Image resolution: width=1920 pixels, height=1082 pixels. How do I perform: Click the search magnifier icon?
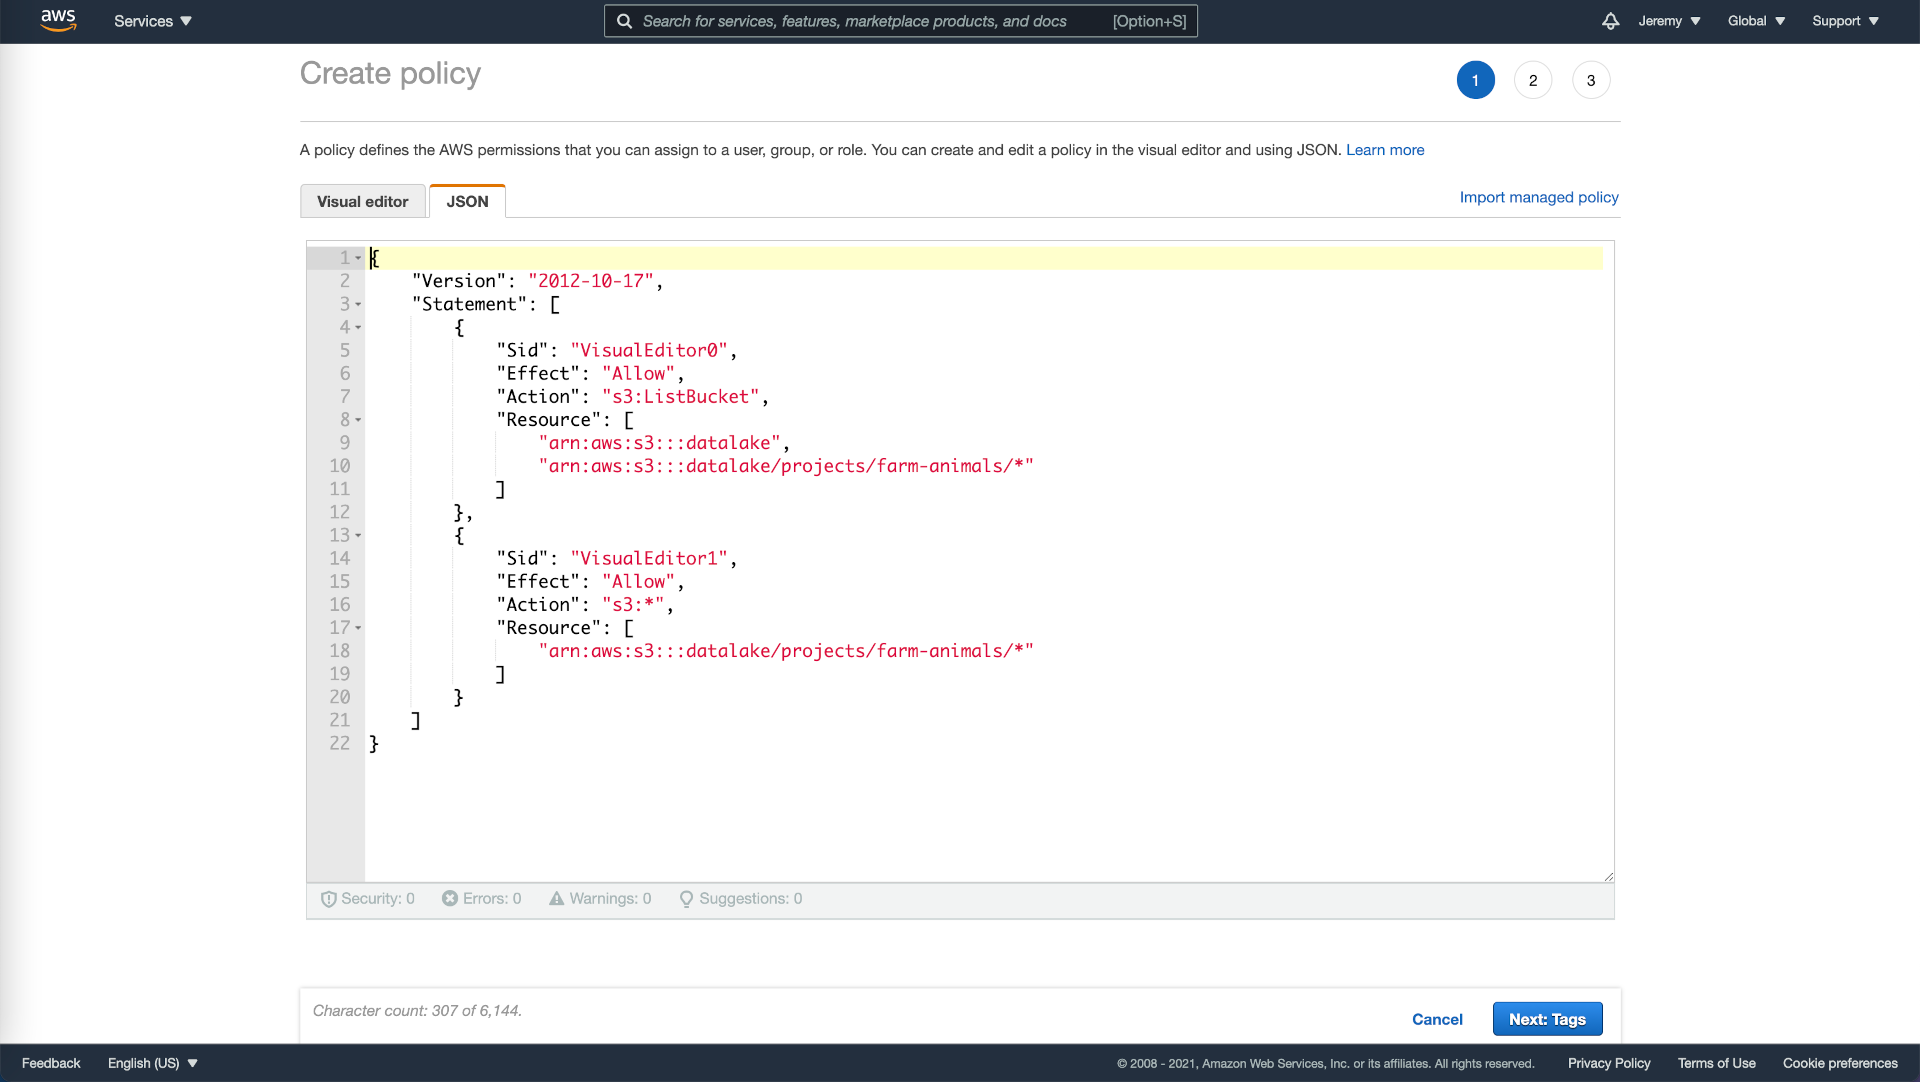click(x=624, y=21)
